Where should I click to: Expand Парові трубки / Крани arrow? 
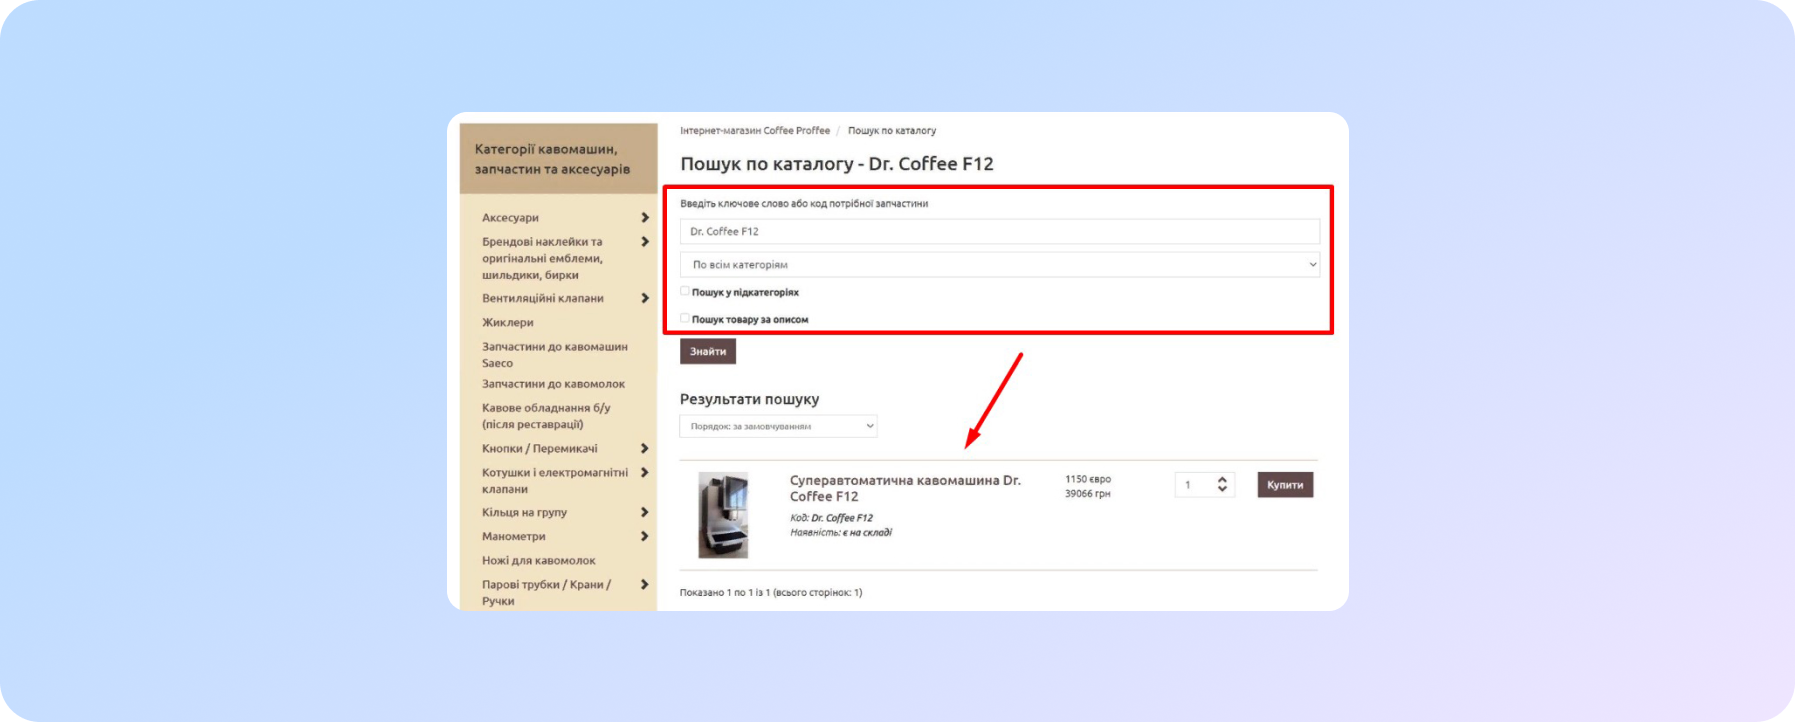[645, 585]
